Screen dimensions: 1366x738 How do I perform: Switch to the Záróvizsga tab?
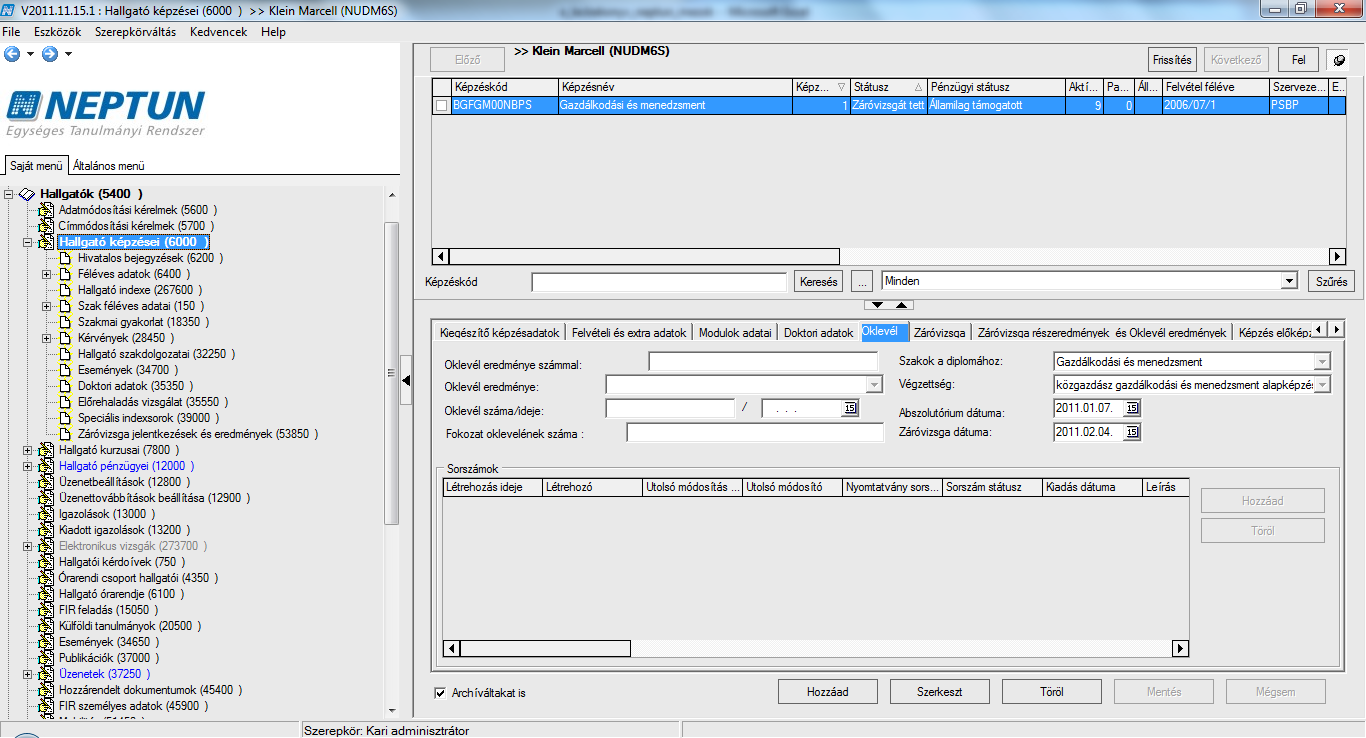940,332
